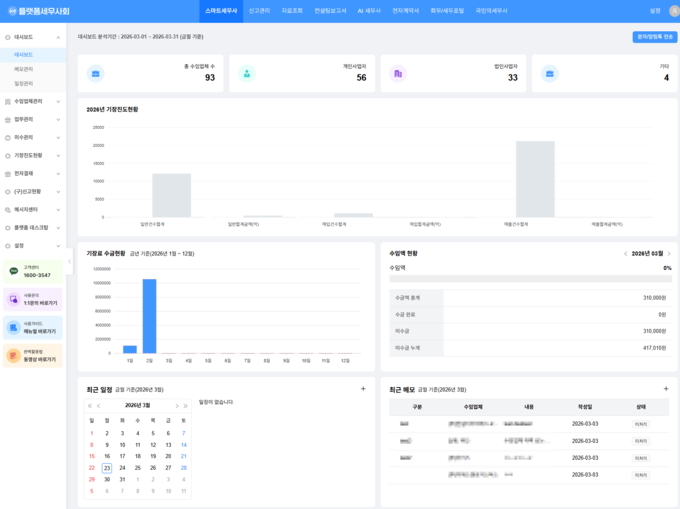This screenshot has height=509, width=680.
Task: Open 고객센터 1600-3547 shortcut
Action: (x=34, y=271)
